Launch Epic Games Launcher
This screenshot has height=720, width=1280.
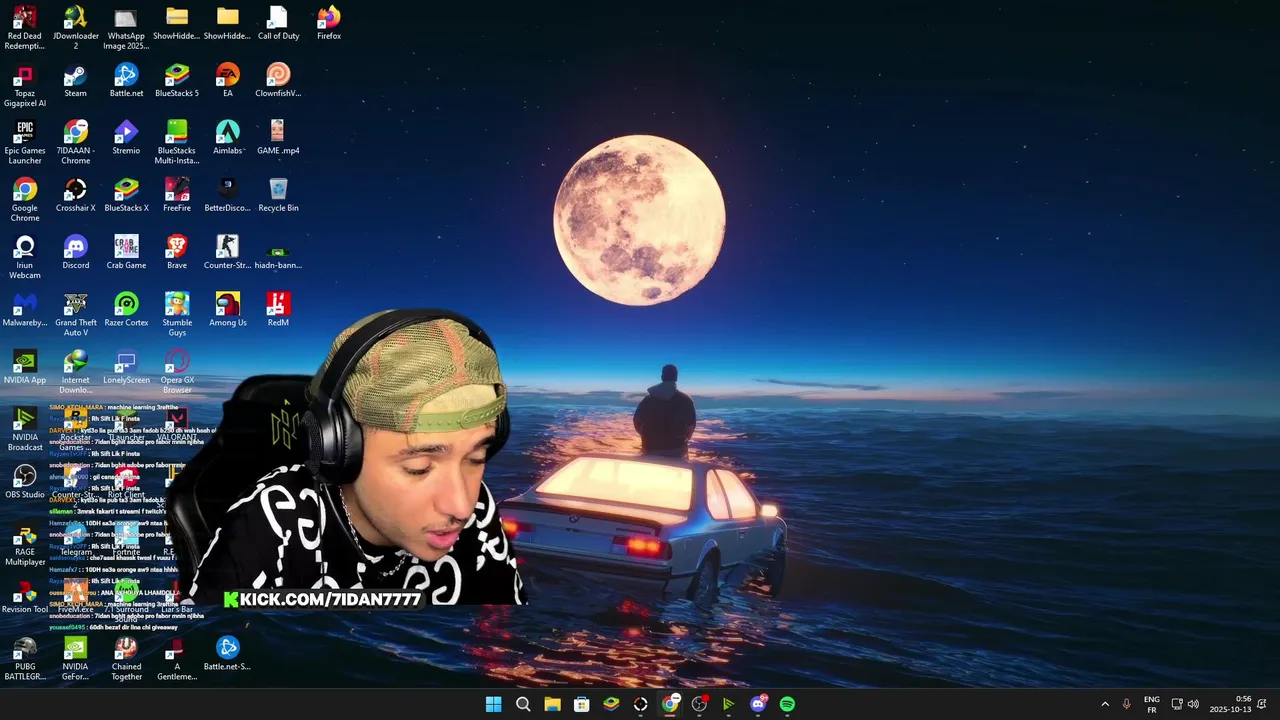[x=25, y=143]
